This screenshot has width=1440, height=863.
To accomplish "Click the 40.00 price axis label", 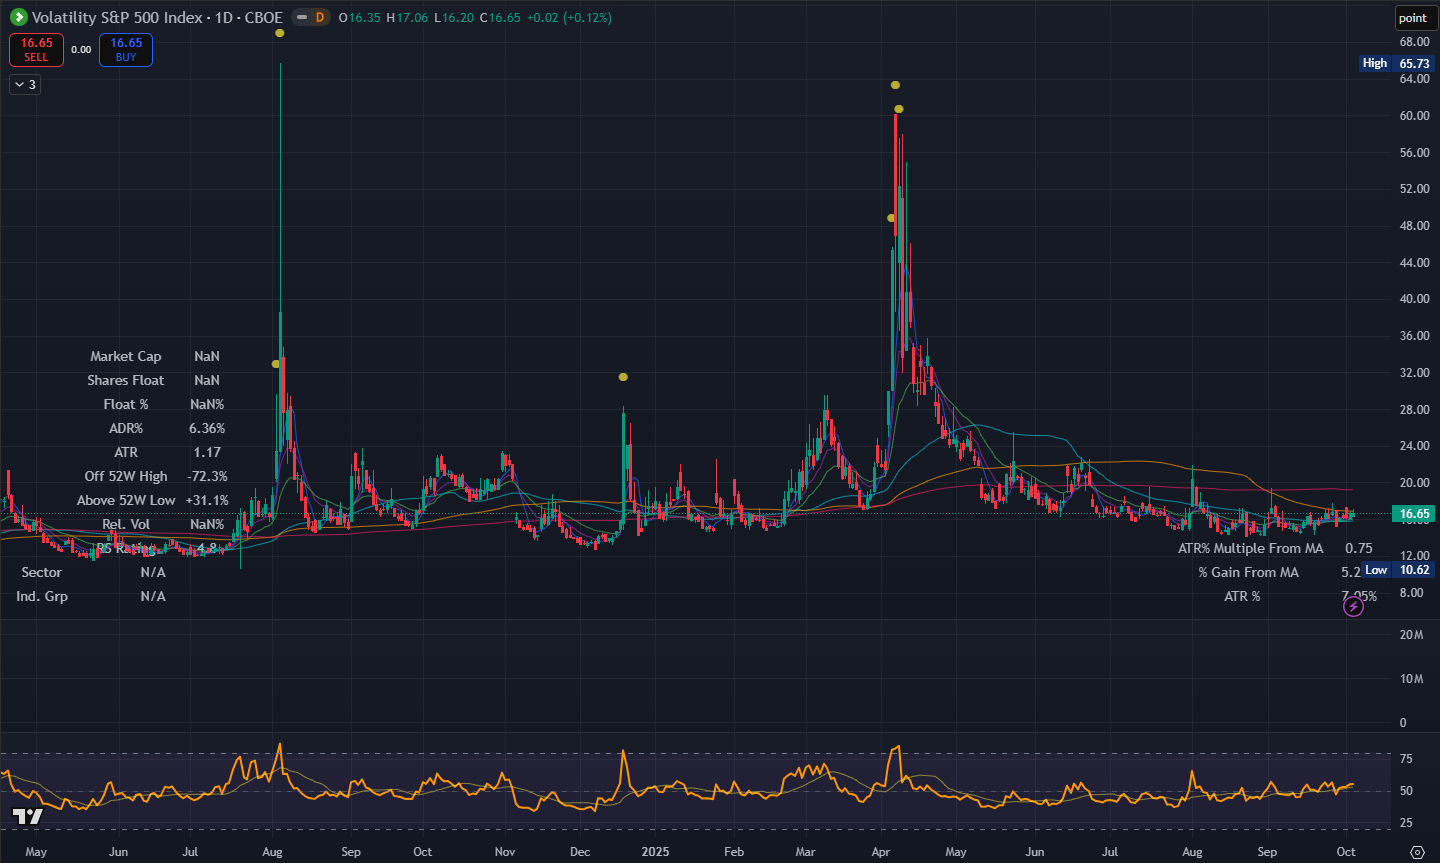I will point(1414,299).
